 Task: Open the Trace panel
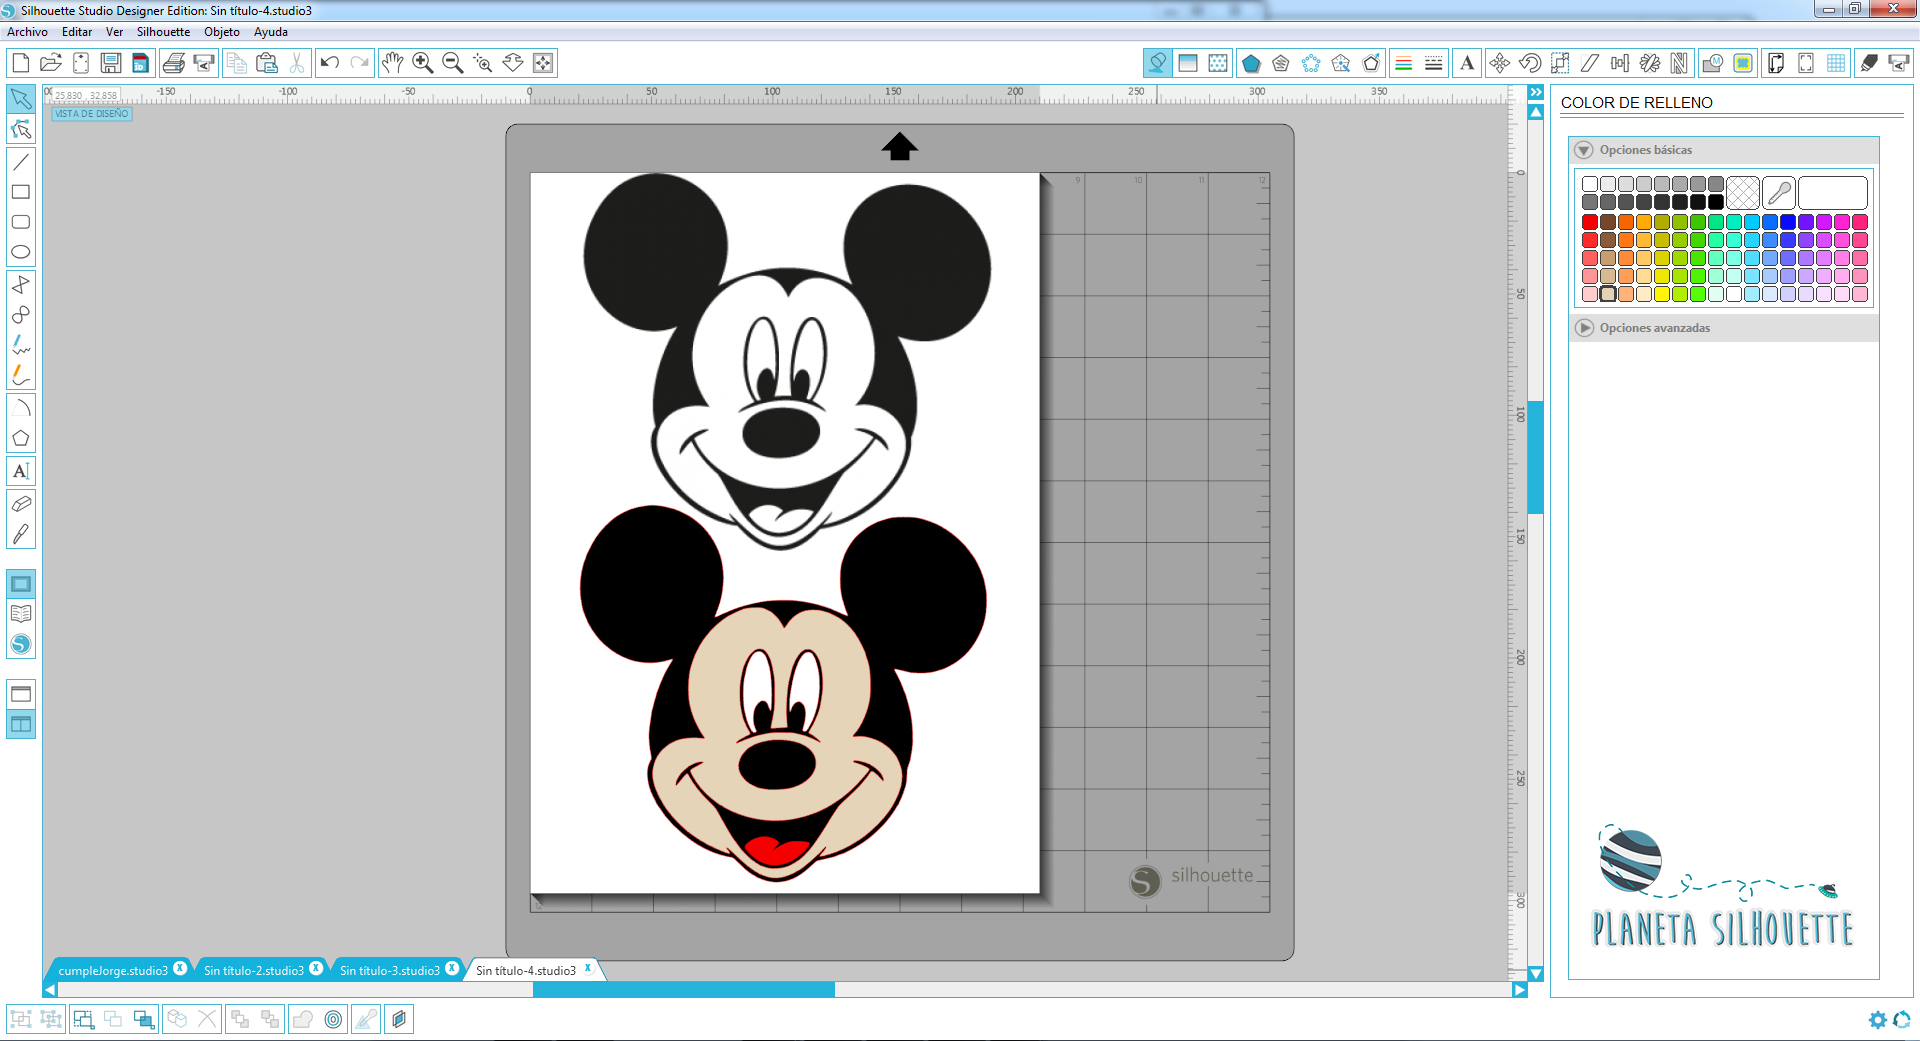point(1743,63)
